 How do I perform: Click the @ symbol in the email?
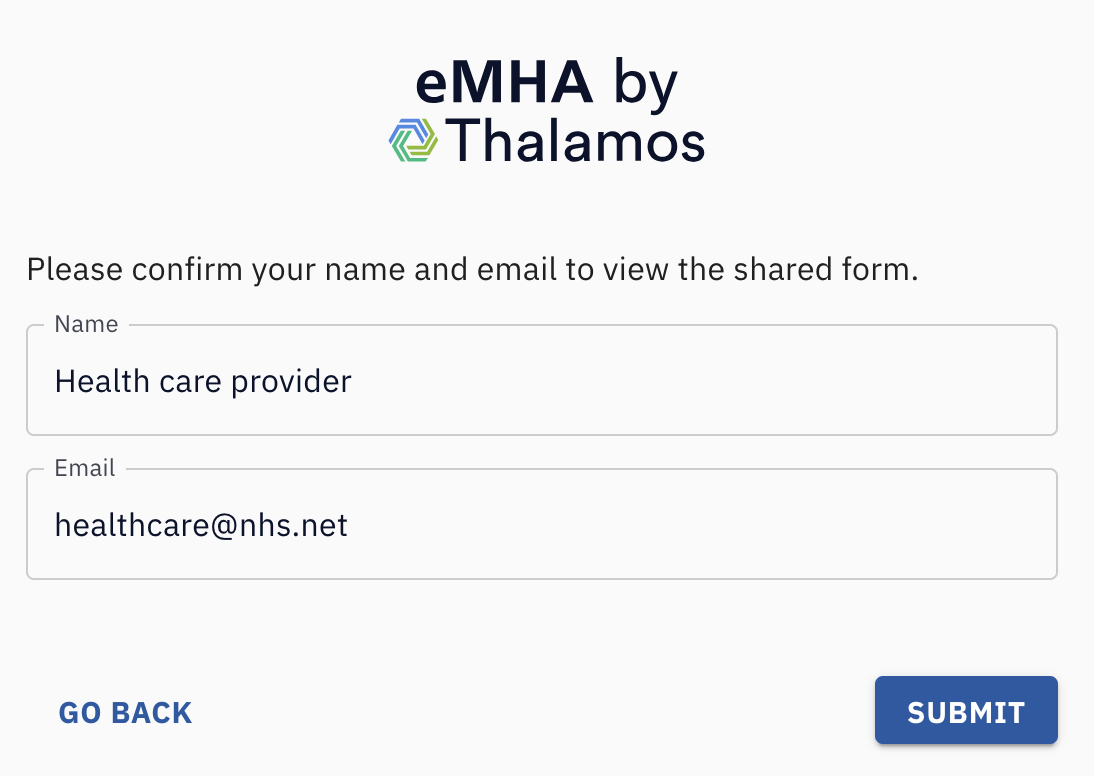click(x=224, y=527)
